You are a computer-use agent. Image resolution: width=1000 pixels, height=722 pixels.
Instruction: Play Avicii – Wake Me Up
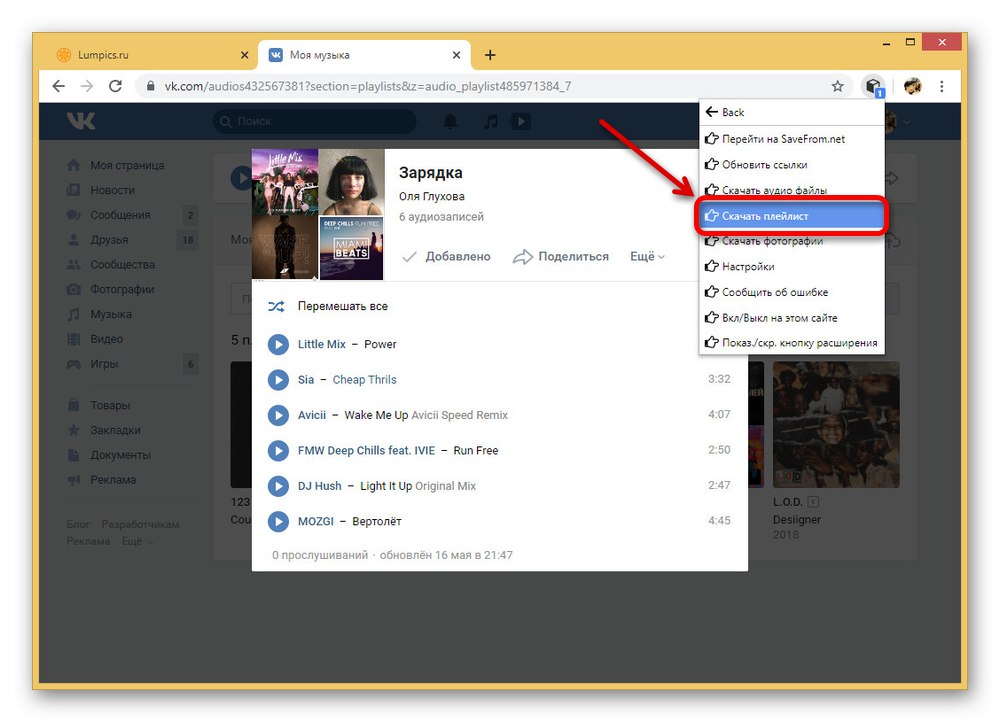click(x=278, y=415)
